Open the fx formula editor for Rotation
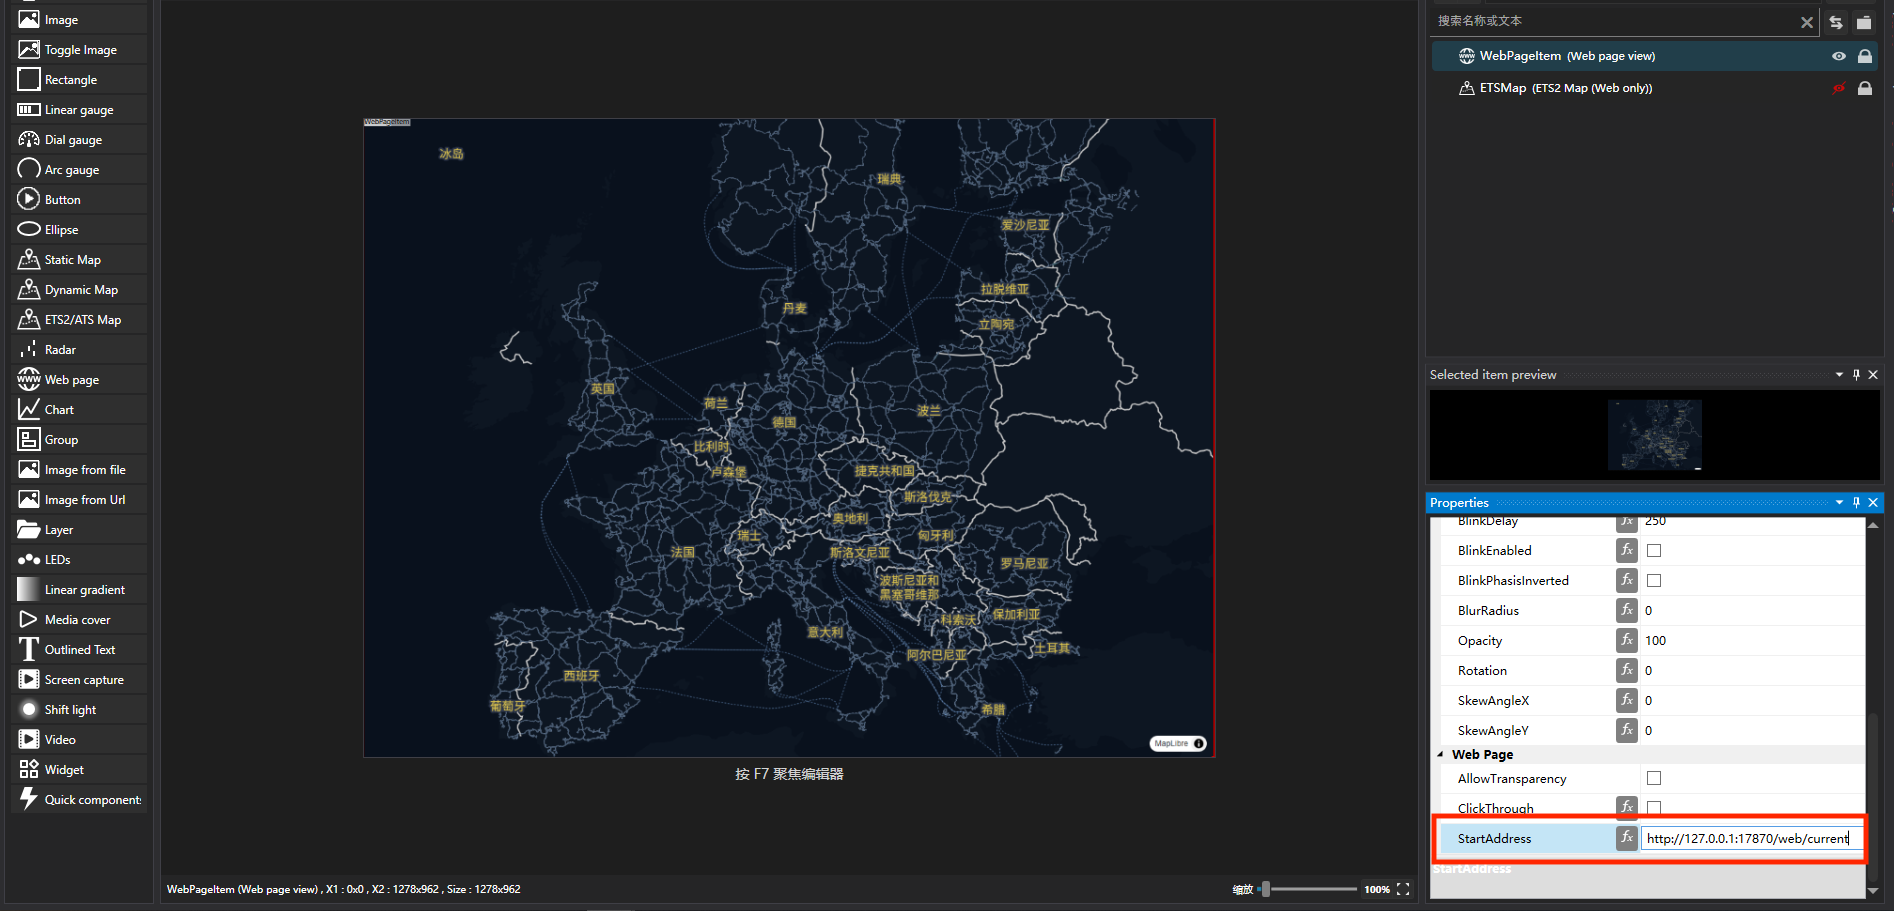This screenshot has height=911, width=1894. pos(1627,670)
